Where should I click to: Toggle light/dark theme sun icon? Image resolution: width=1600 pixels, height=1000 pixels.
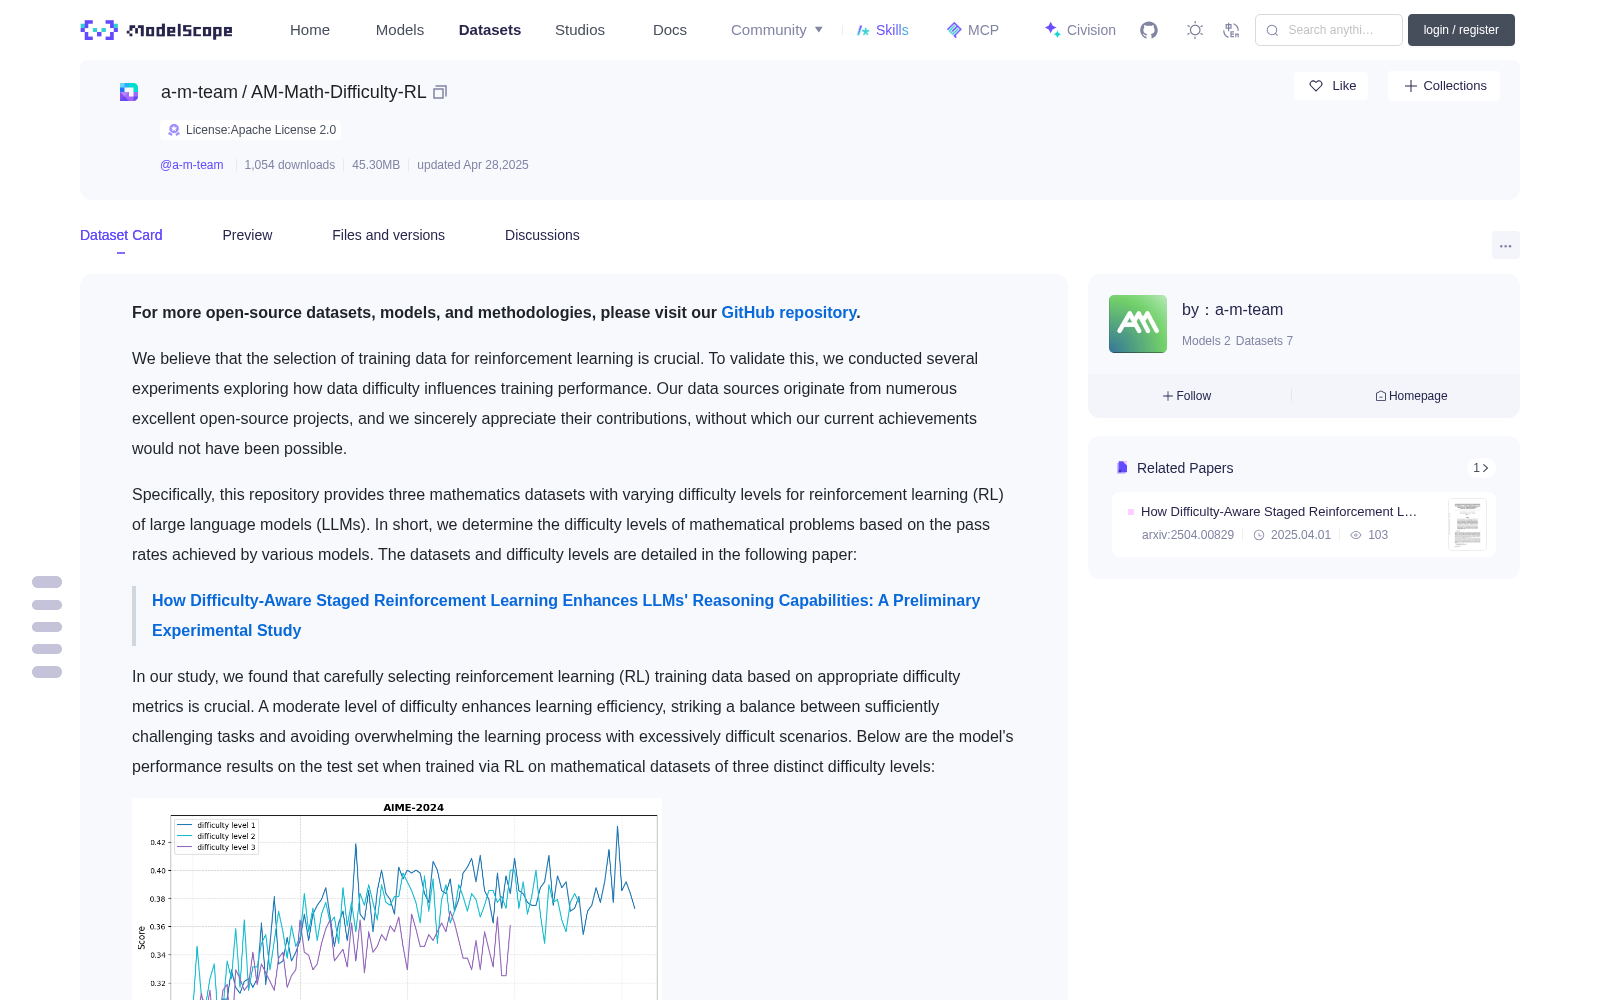click(1195, 30)
